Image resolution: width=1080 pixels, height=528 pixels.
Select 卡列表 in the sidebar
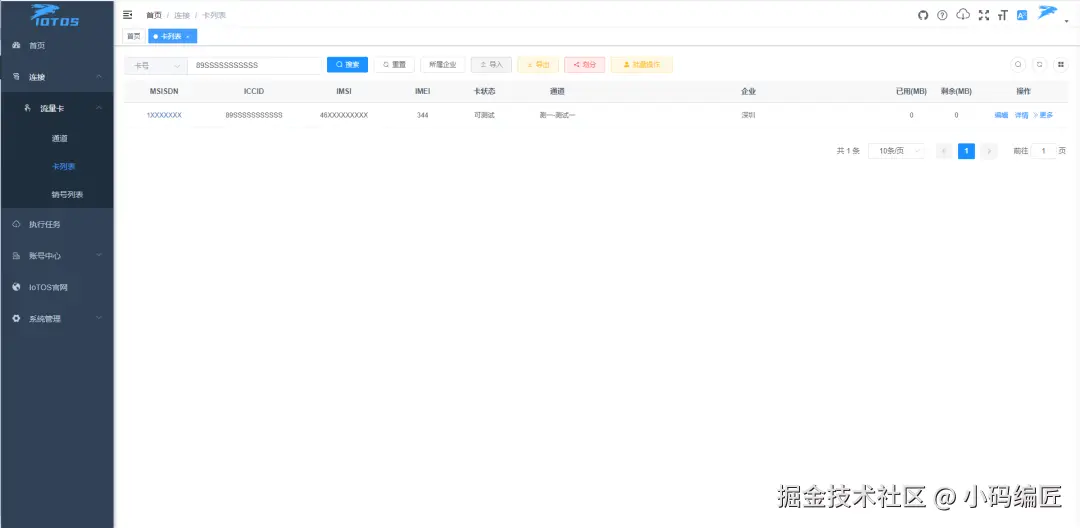(63, 167)
